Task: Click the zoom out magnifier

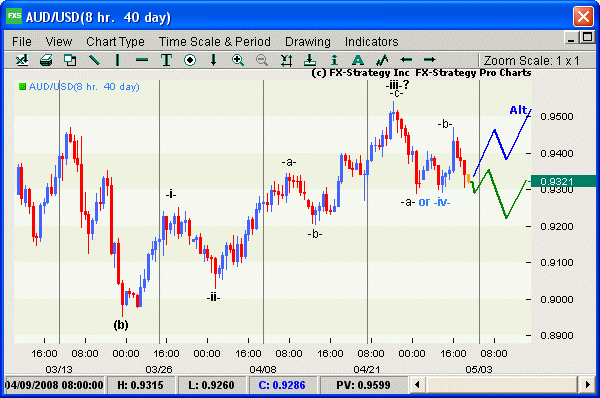Action: click(262, 60)
